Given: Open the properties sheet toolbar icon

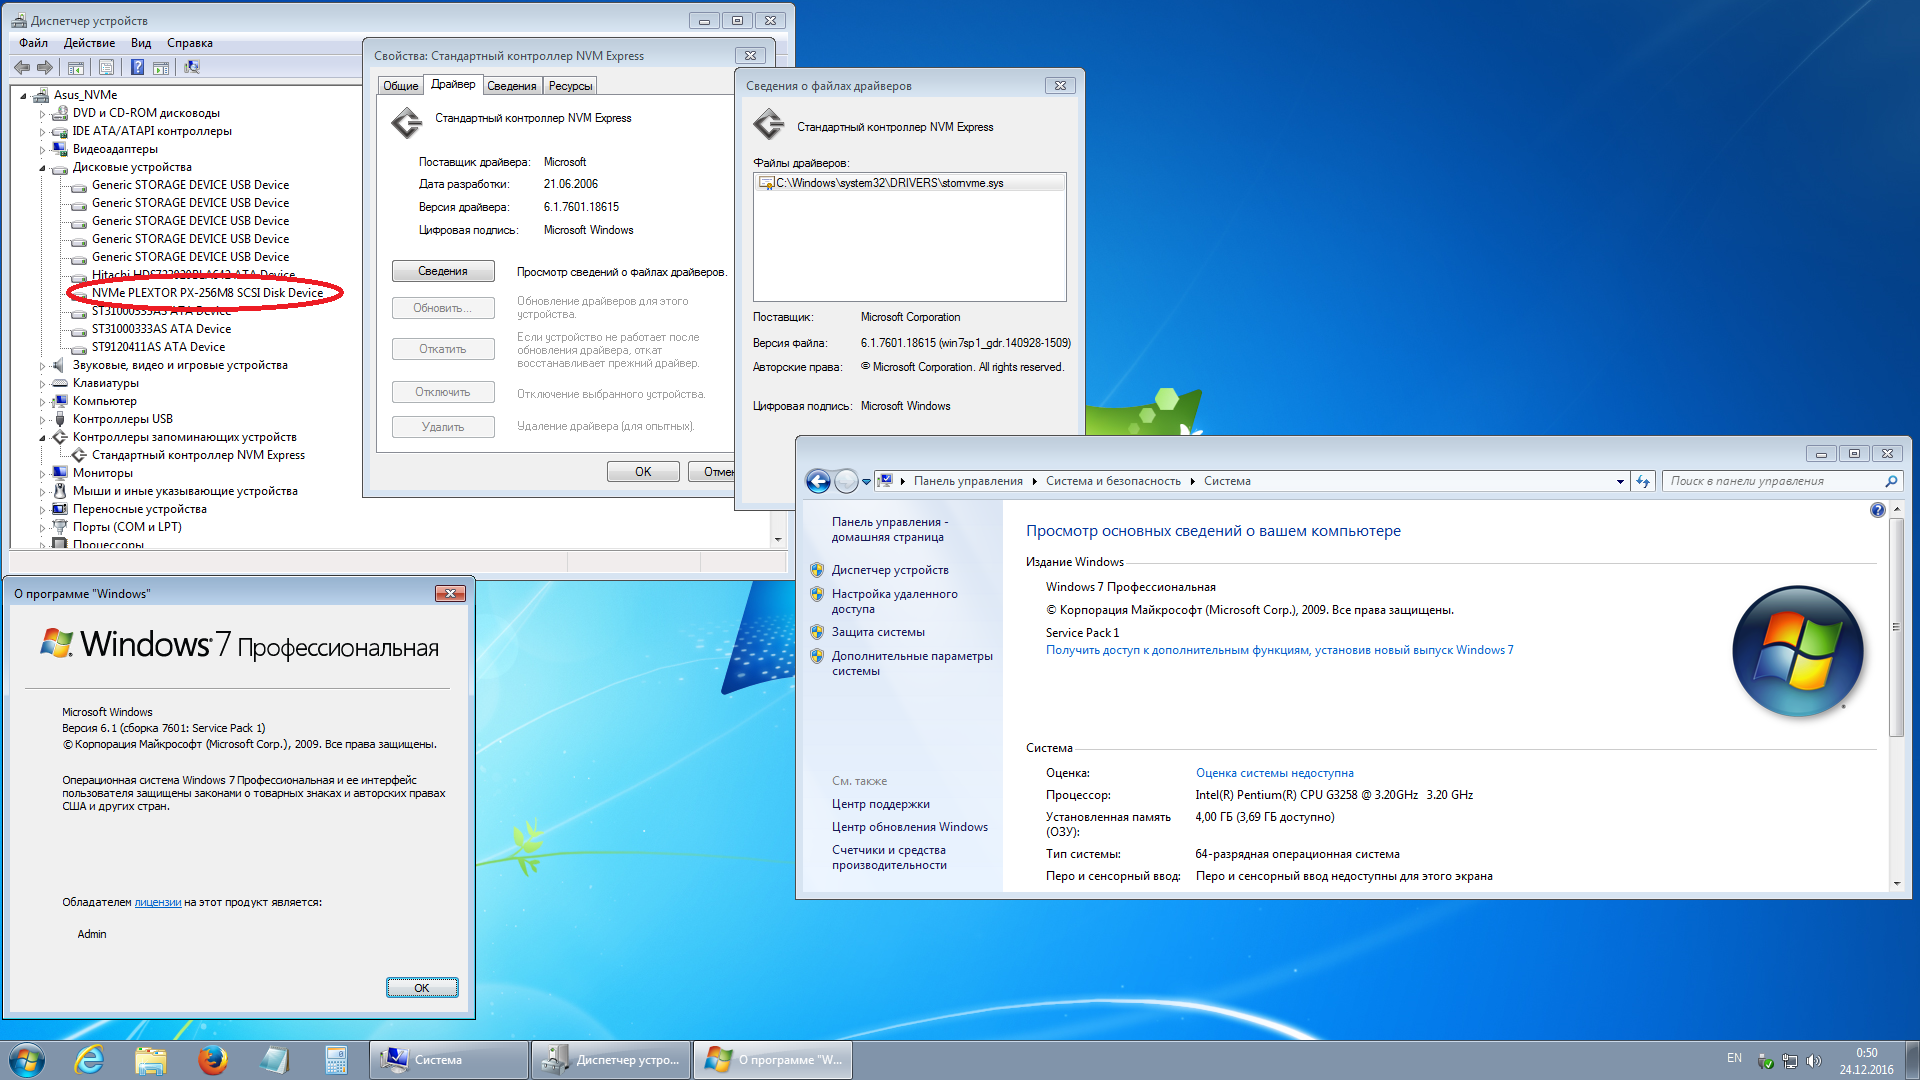Looking at the screenshot, I should [x=106, y=67].
